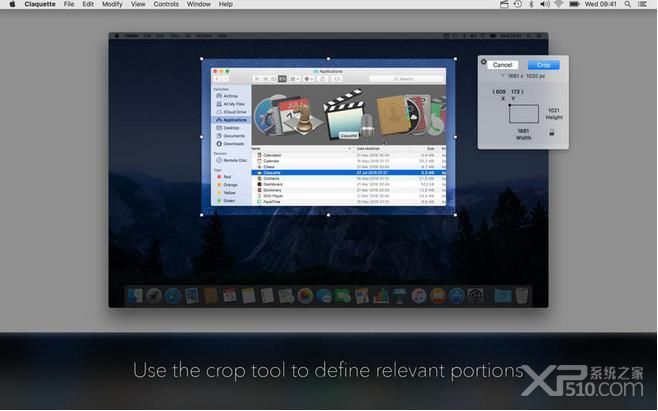Click the top-left crop handle
Viewport: 658px width, 411px height.
click(x=202, y=59)
